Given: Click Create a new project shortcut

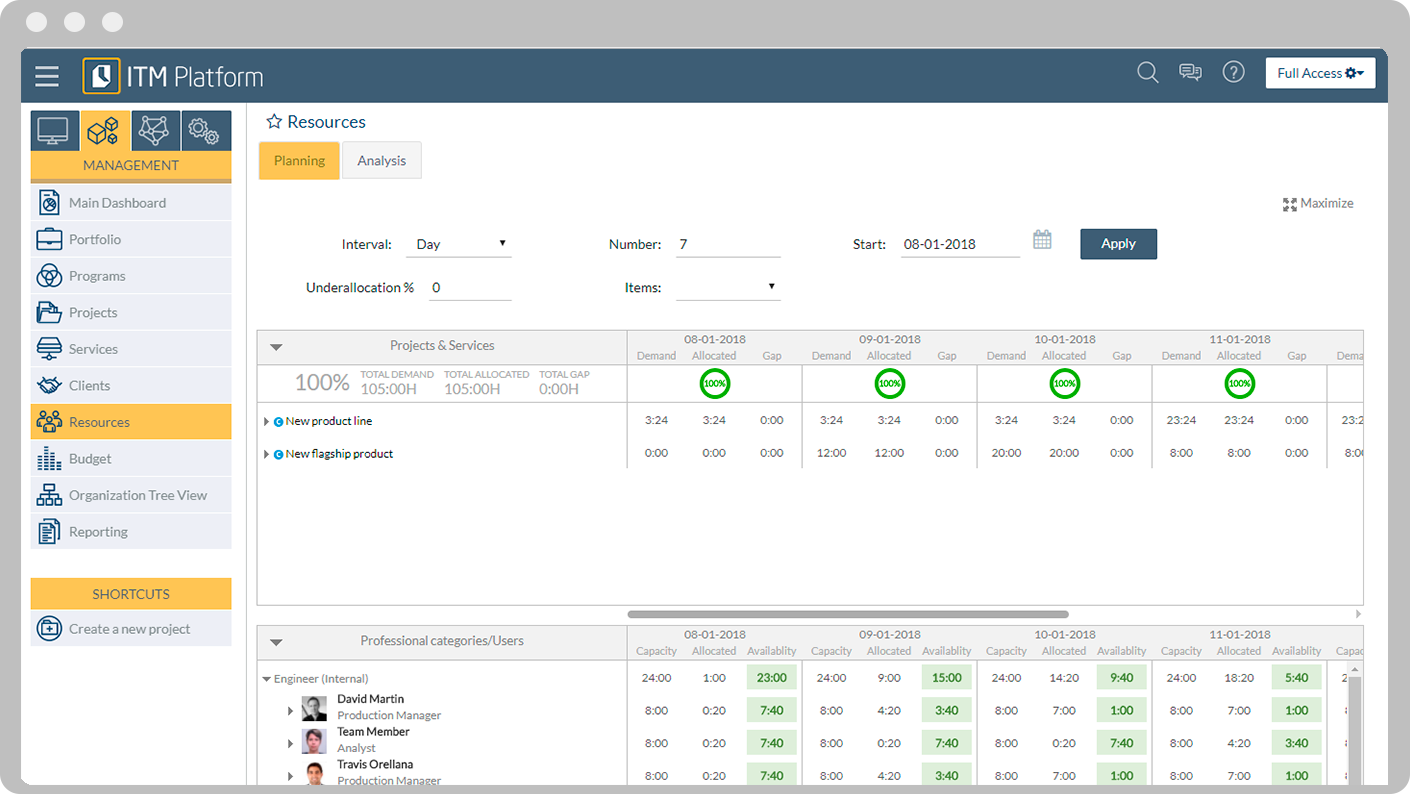Looking at the screenshot, I should [x=131, y=629].
